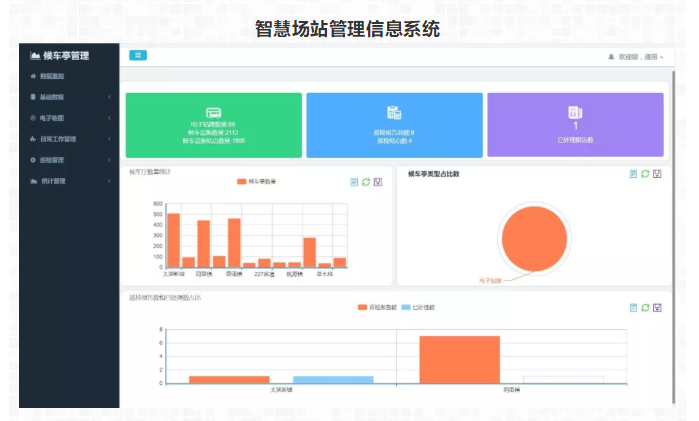Expand the chevron beside 基础数据
Image resolution: width=699 pixels, height=421 pixels.
click(x=109, y=97)
